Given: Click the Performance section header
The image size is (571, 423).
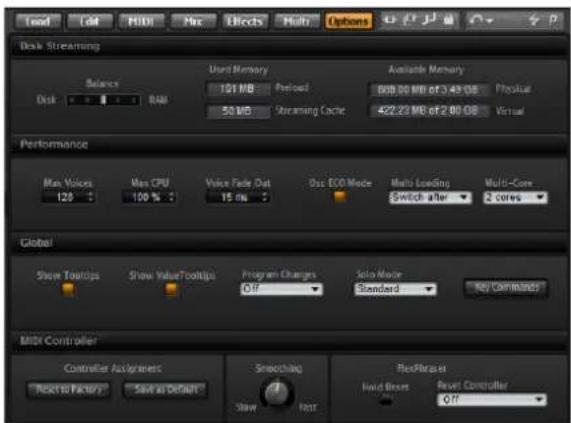Looking at the screenshot, I should coord(288,145).
